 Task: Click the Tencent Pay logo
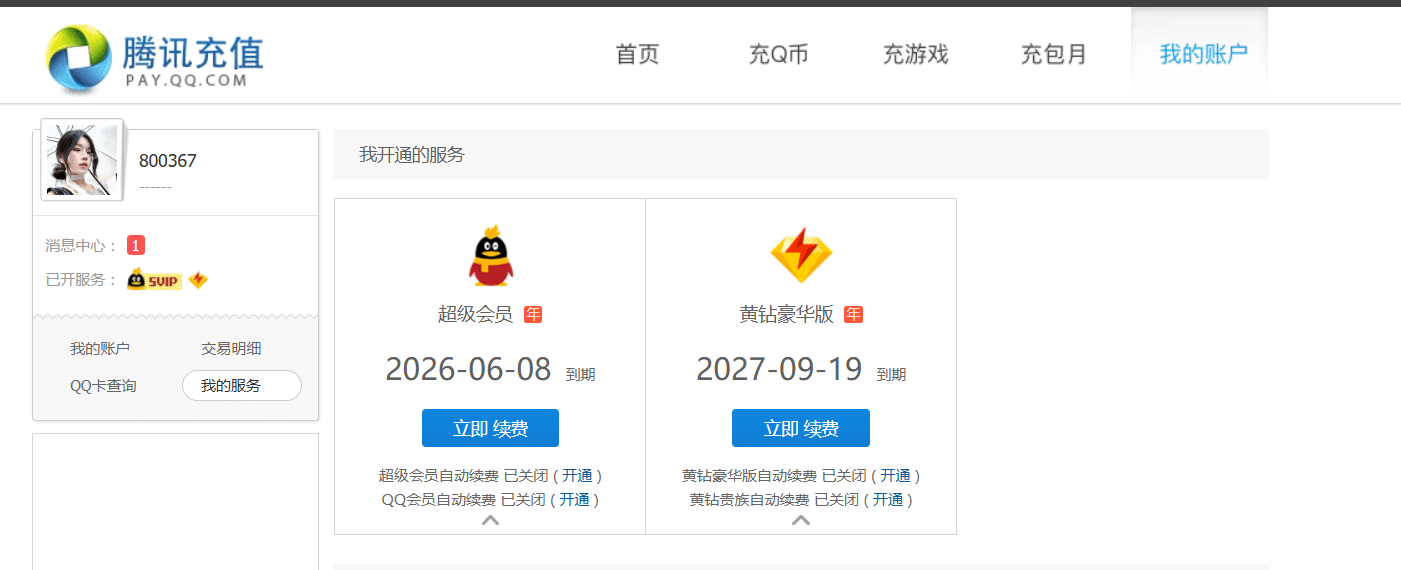point(155,58)
